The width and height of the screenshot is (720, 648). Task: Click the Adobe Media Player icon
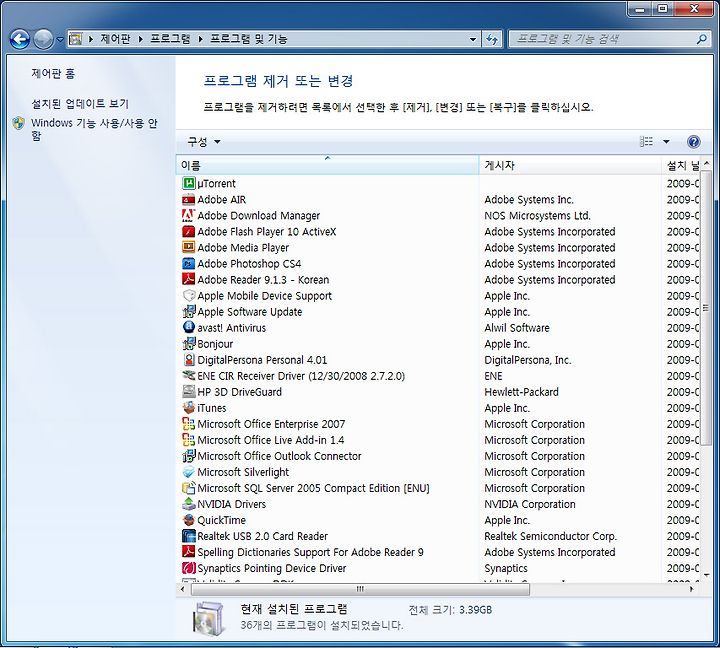[x=189, y=248]
